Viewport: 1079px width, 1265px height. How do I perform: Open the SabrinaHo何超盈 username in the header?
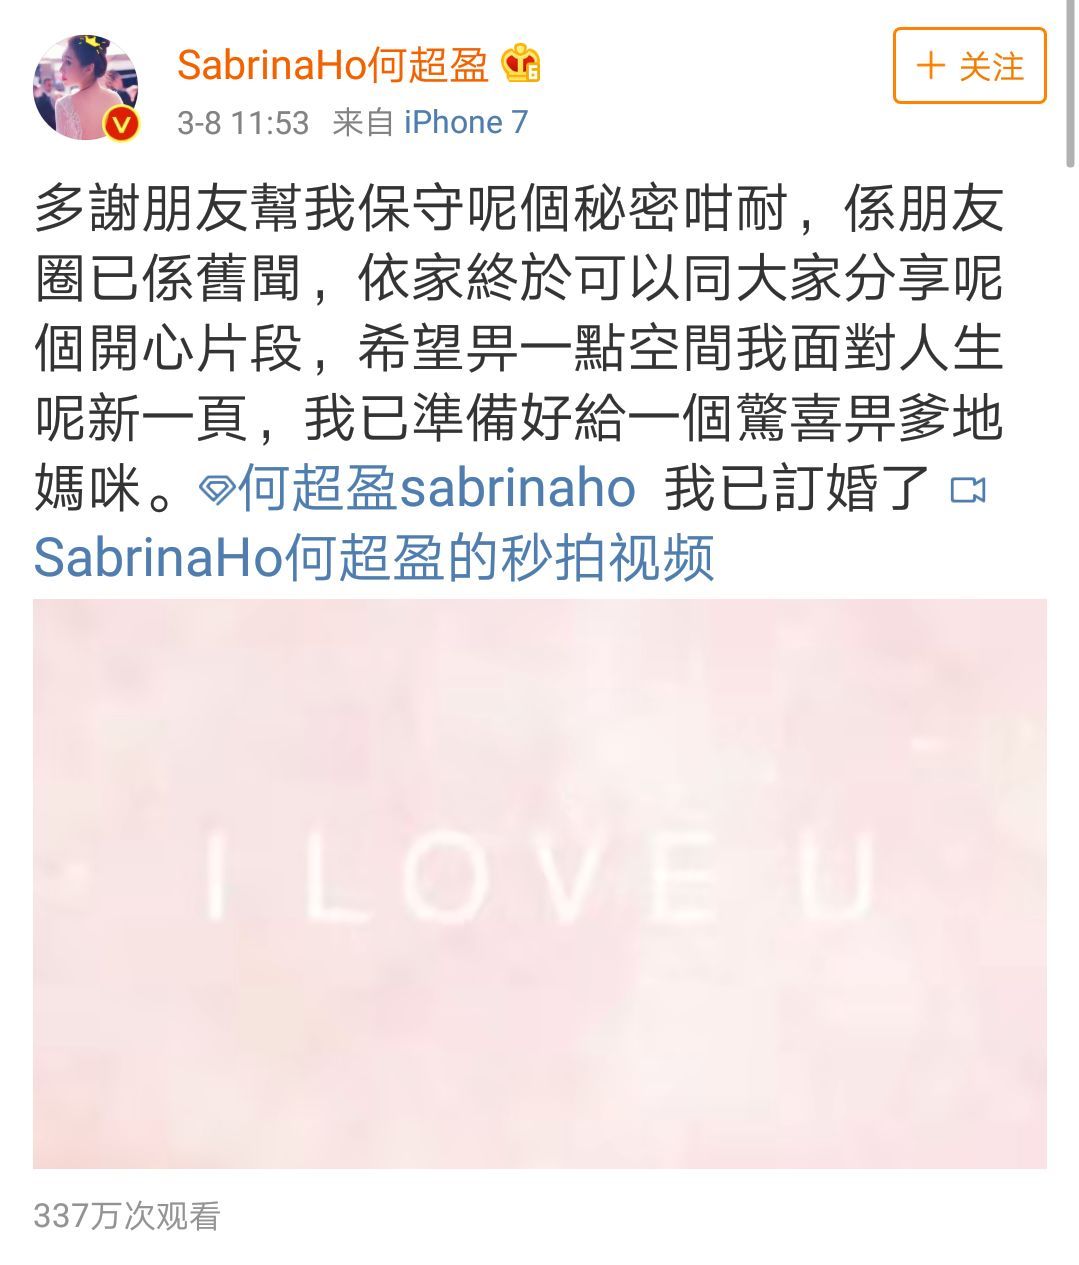(x=333, y=66)
